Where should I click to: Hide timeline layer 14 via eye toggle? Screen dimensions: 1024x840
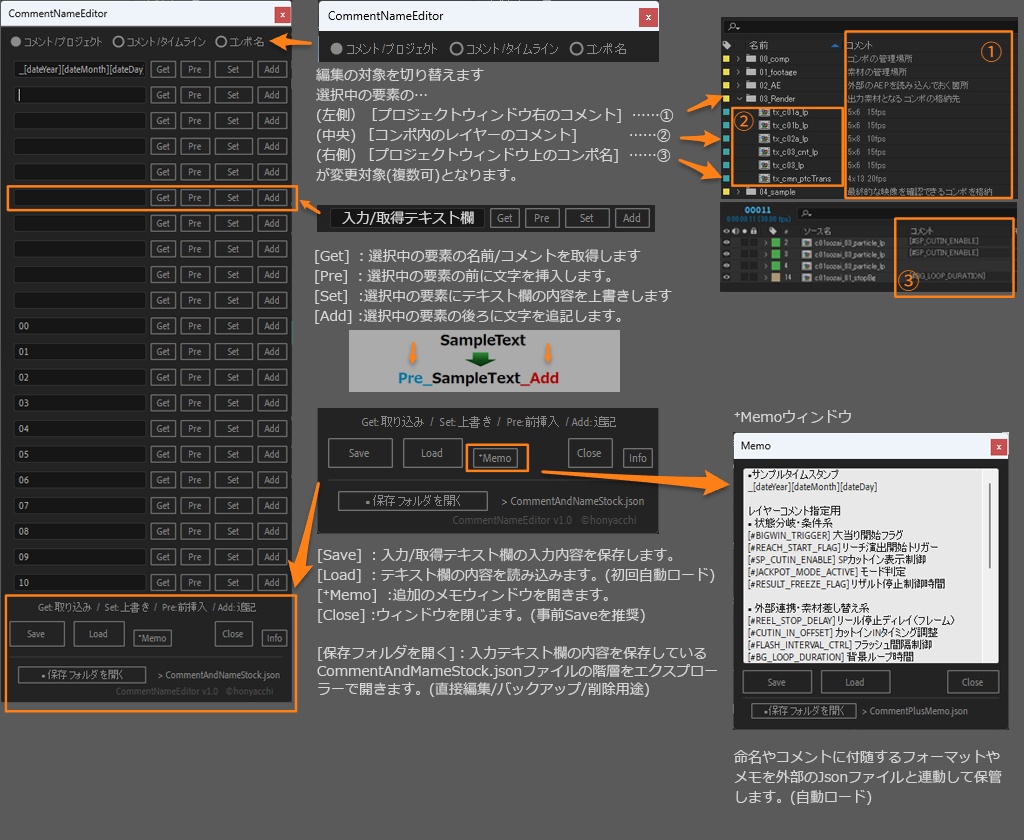726,278
